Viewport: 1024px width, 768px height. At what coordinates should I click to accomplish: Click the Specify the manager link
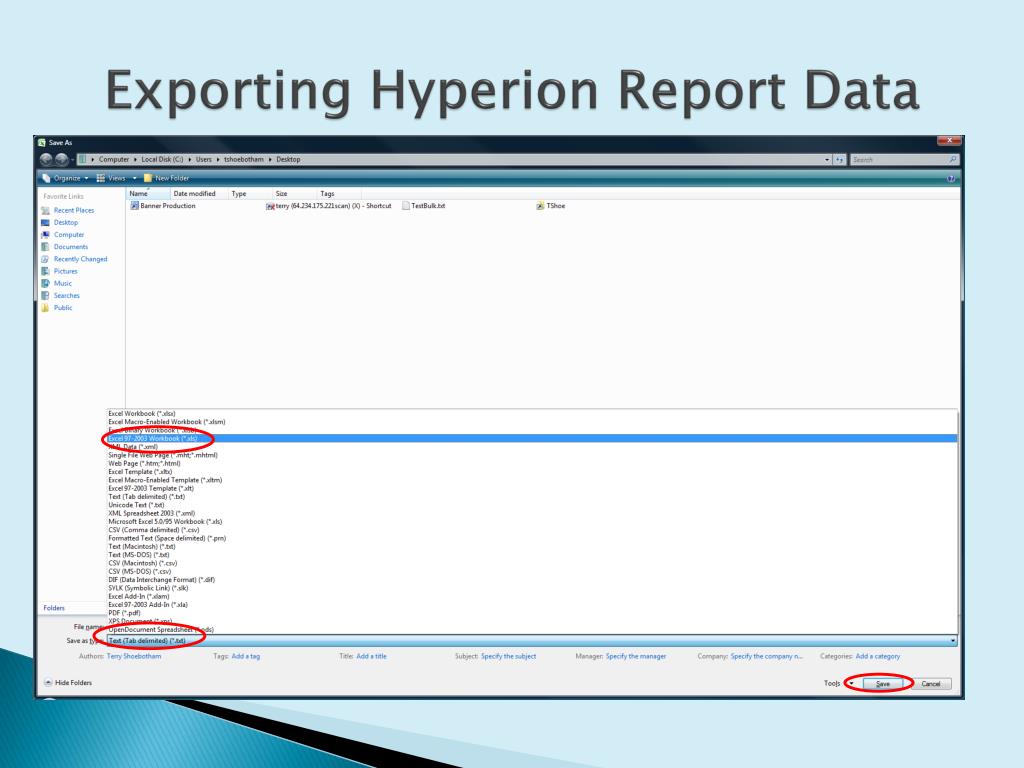[x=636, y=656]
